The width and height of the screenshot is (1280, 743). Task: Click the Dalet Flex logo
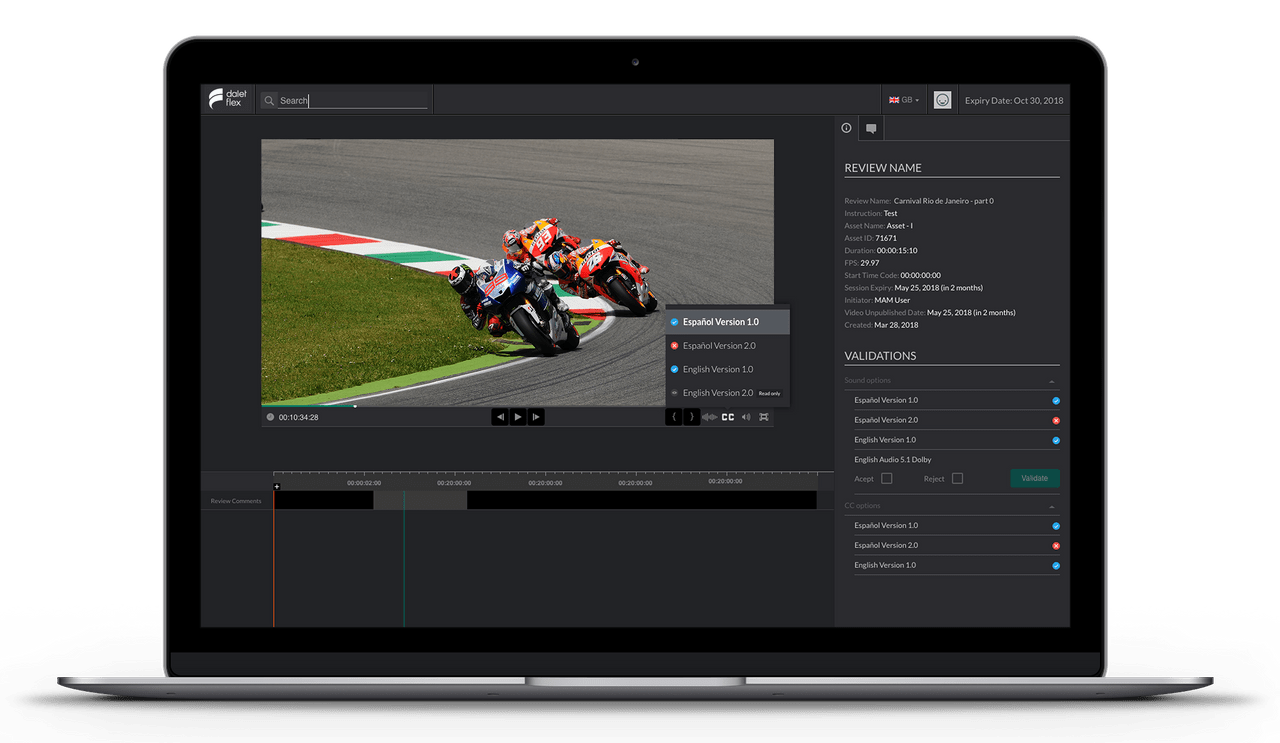point(225,99)
